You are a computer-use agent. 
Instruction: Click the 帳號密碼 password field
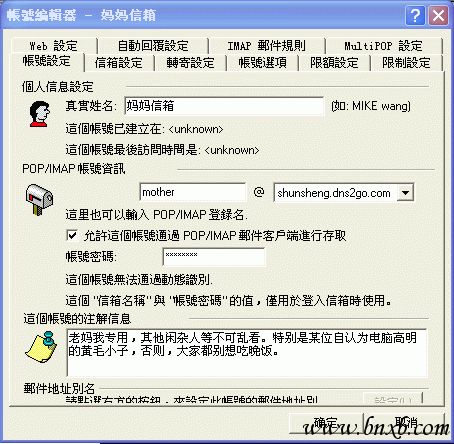[x=214, y=256]
